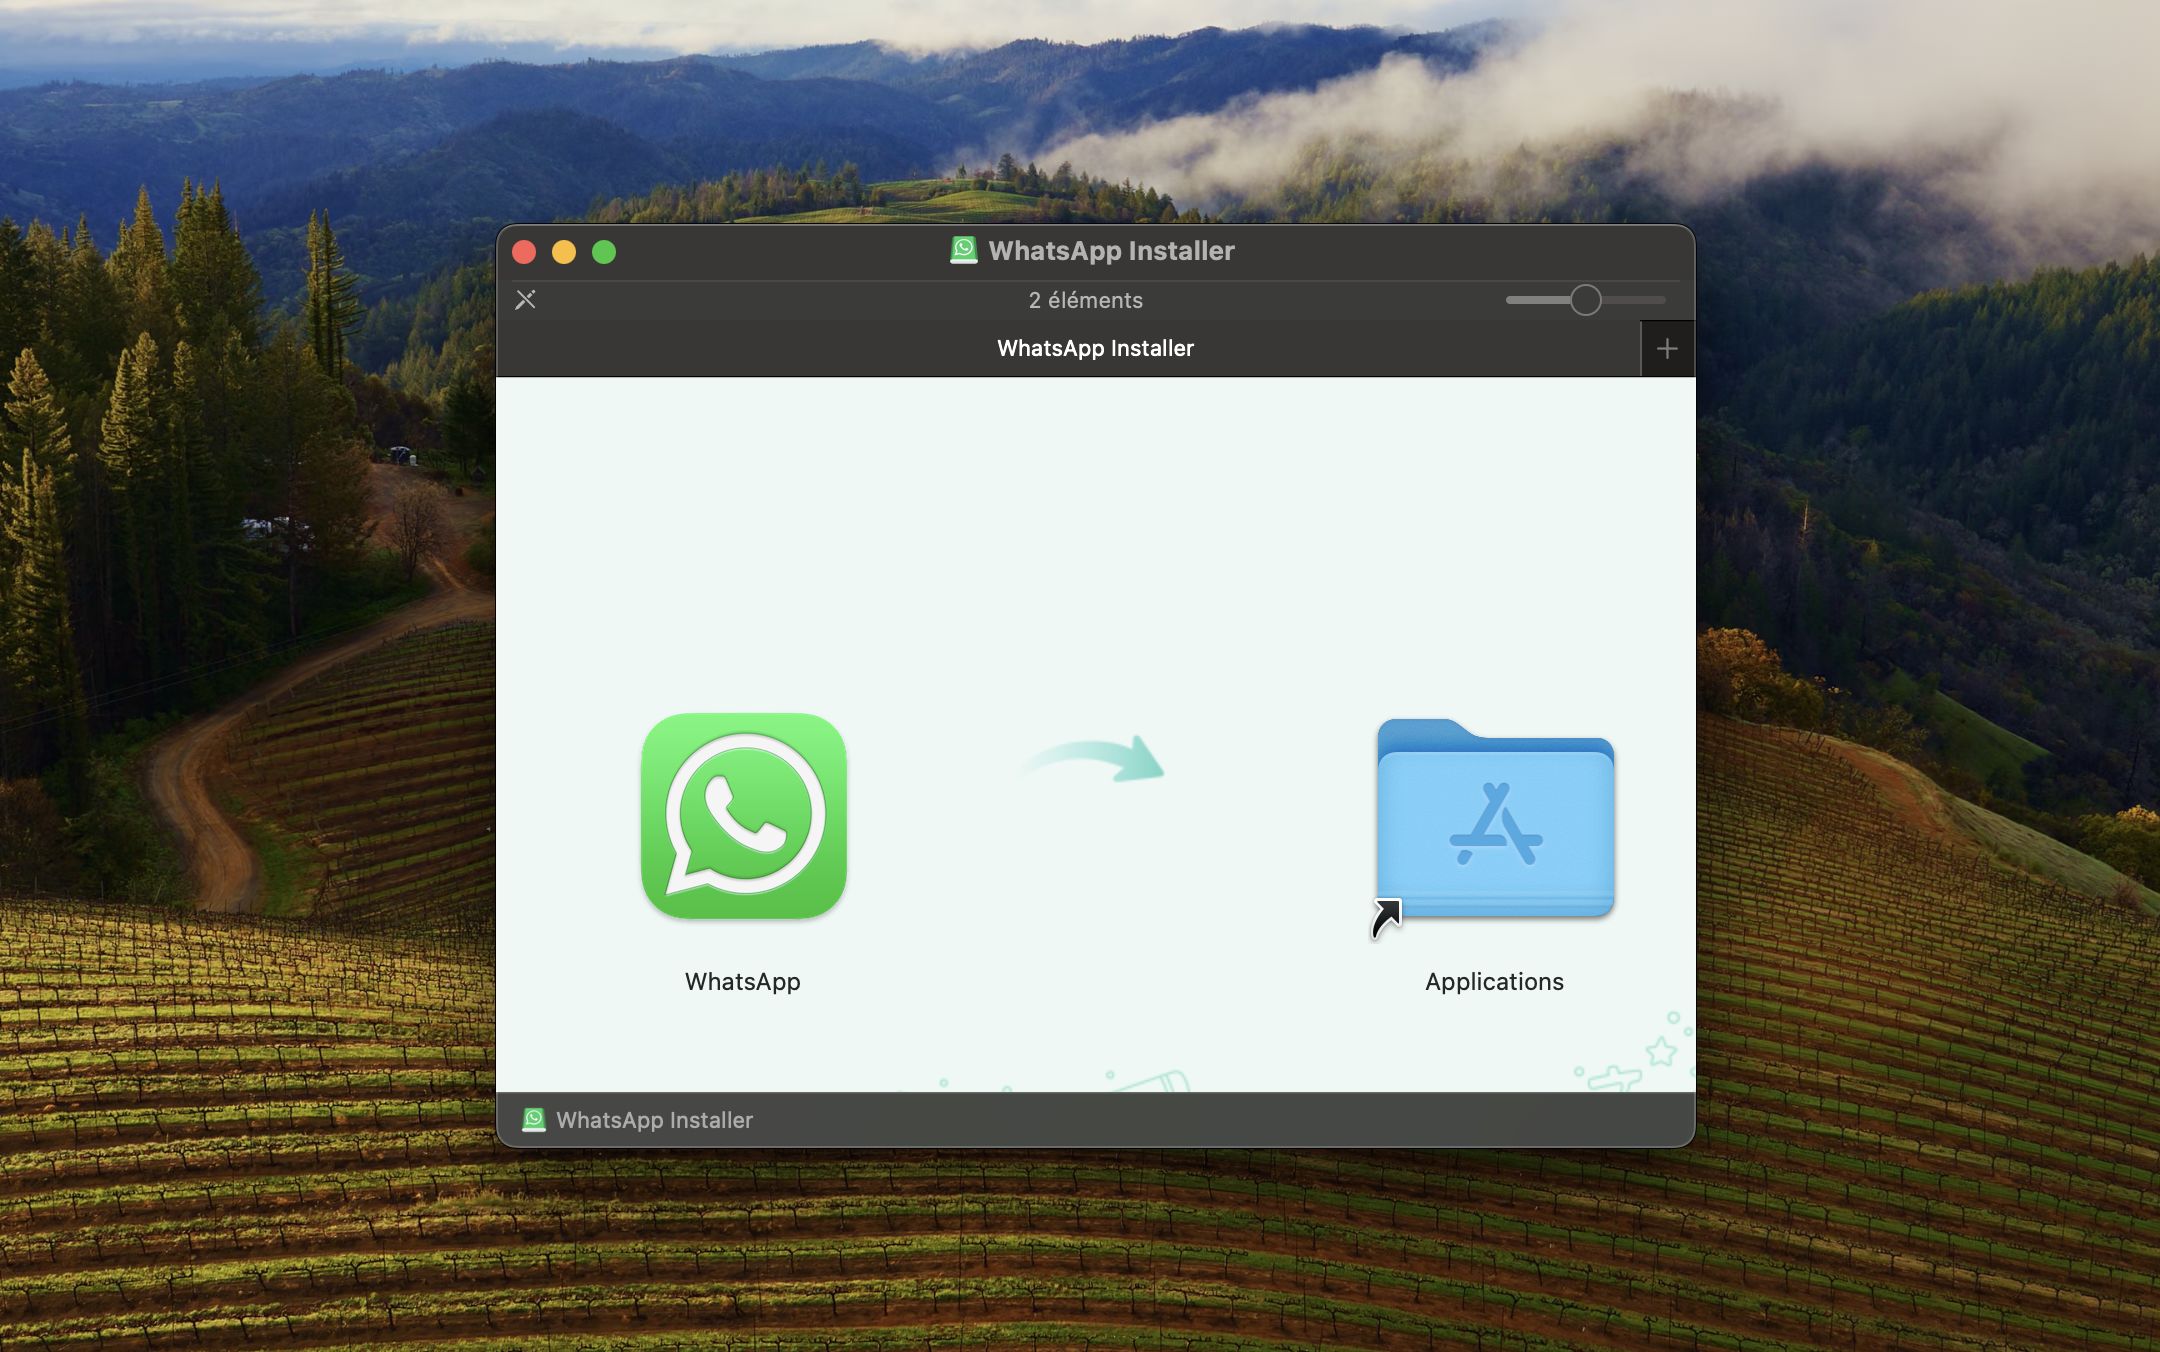The width and height of the screenshot is (2160, 1352).
Task: Zoom the window with the green button
Action: (604, 252)
